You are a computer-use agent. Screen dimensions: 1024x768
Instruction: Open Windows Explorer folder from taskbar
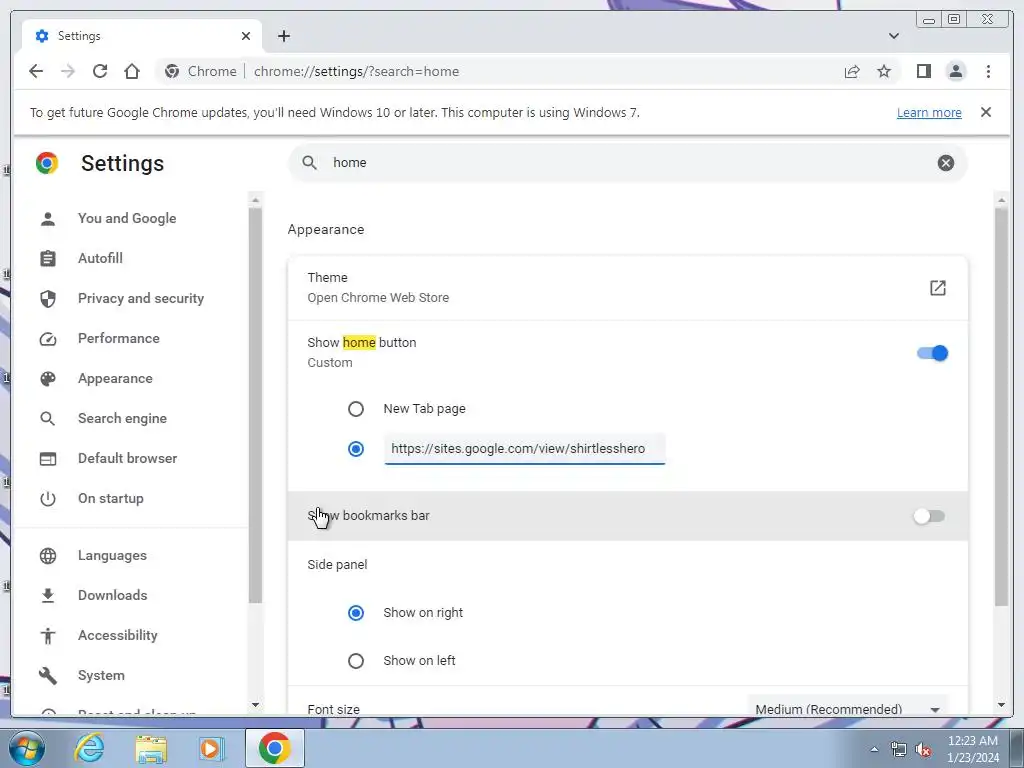150,748
